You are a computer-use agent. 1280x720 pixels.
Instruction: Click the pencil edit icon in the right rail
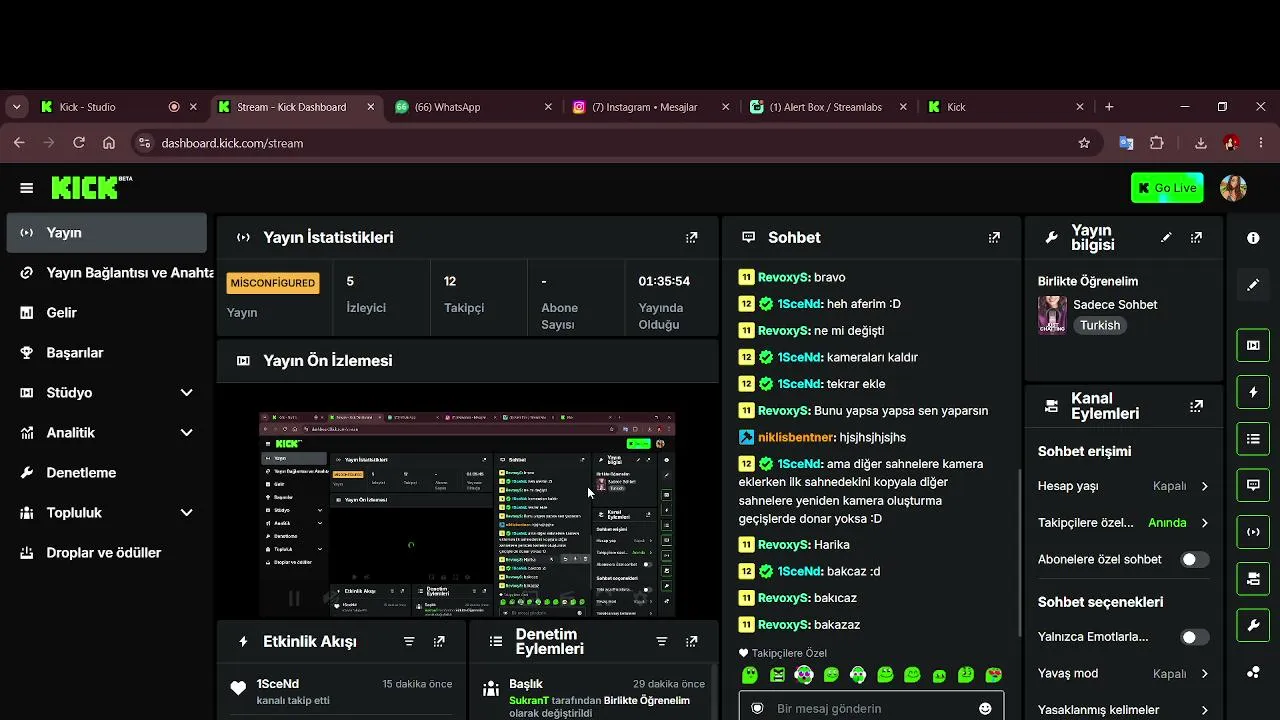point(1253,285)
